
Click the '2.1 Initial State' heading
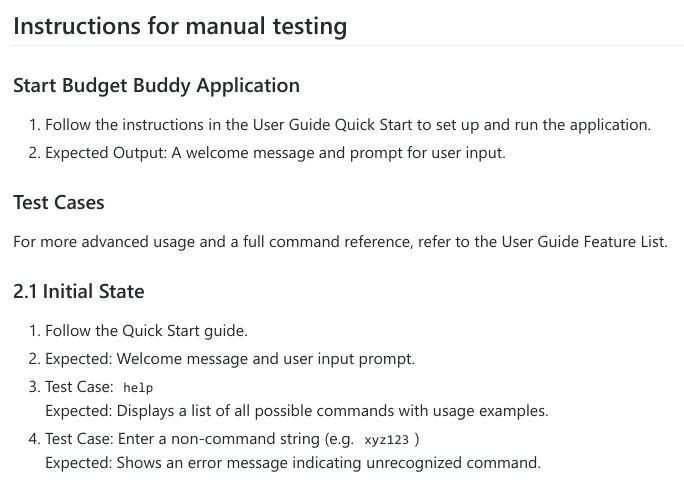[79, 291]
